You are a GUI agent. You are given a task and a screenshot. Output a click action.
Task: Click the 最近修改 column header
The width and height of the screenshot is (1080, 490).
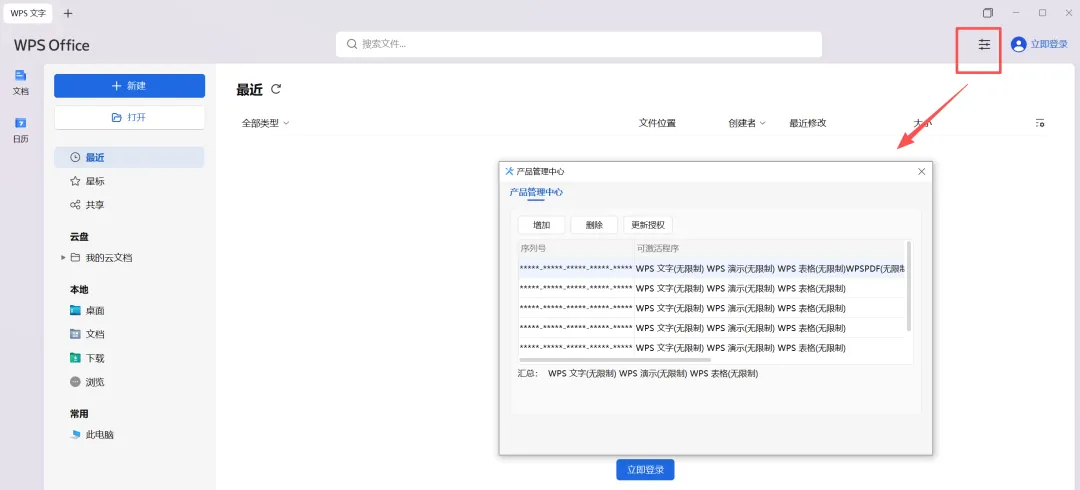807,123
